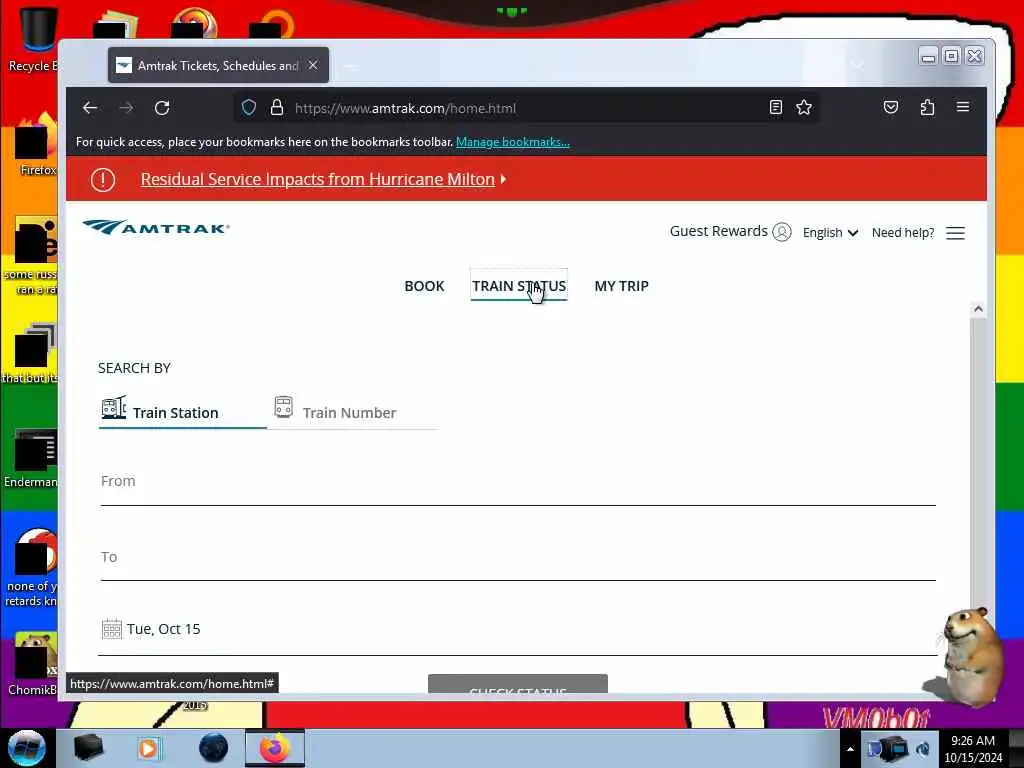
Task: Open the Firefox extensions puzzle icon
Action: point(927,108)
